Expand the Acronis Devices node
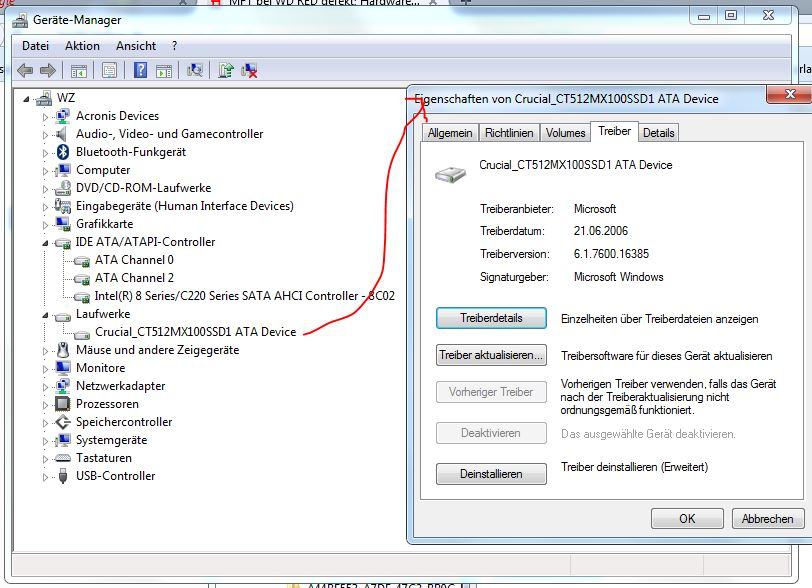812x588 pixels. pos(45,117)
